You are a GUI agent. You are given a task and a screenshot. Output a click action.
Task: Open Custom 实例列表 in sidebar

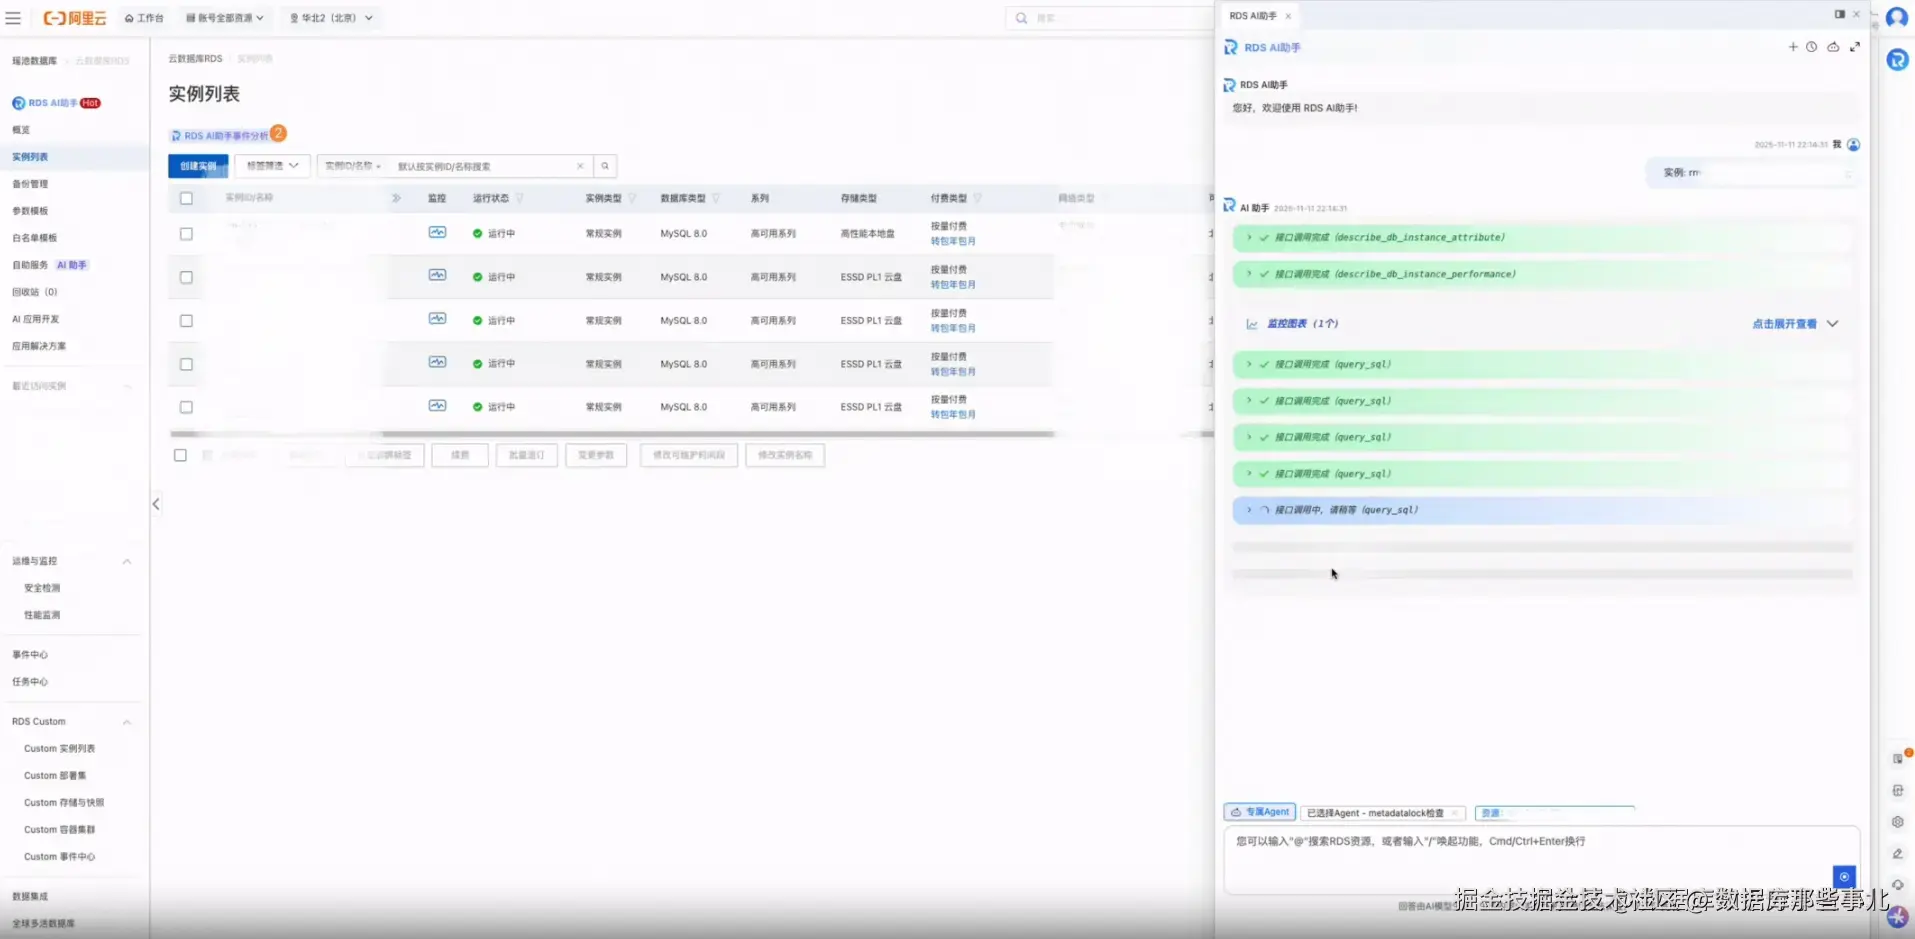coord(60,749)
